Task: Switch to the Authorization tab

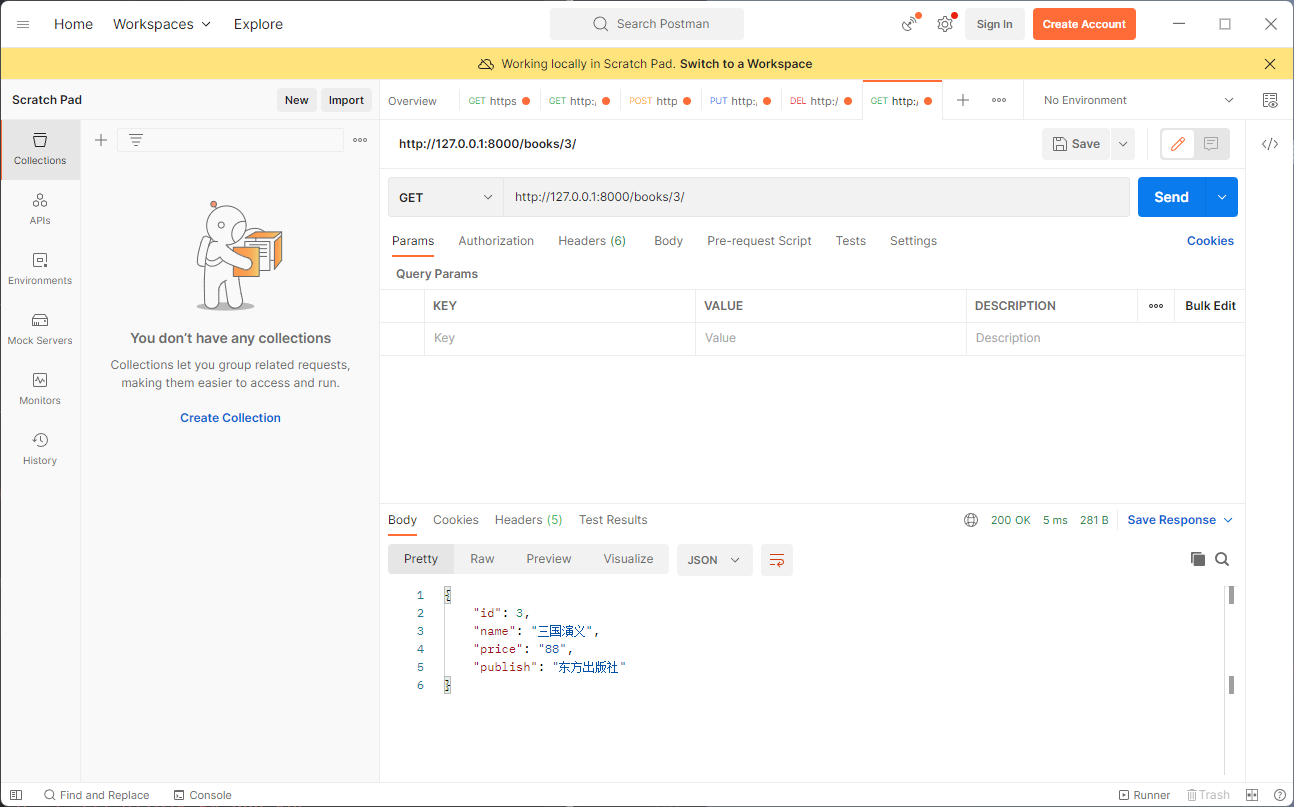Action: 496,241
